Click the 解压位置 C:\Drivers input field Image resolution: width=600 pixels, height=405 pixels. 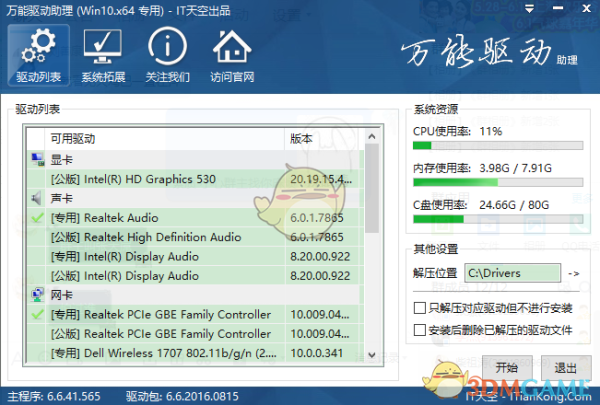click(513, 273)
